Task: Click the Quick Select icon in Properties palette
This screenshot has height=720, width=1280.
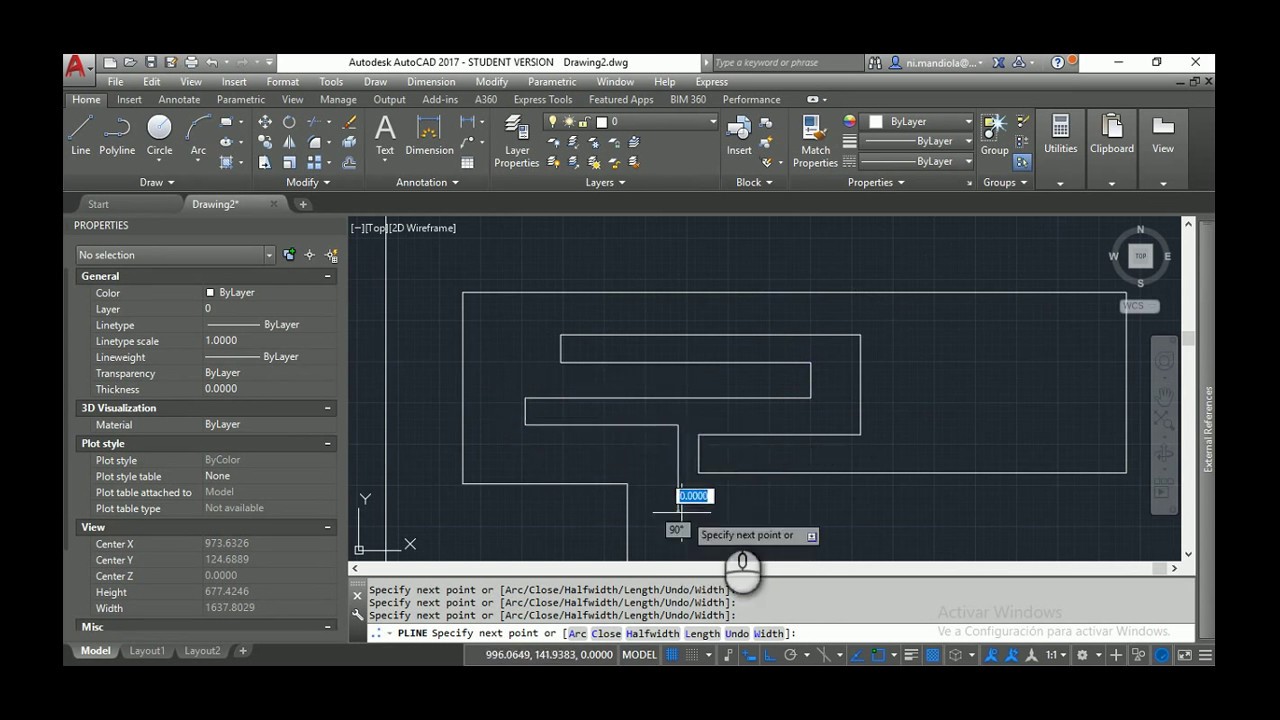Action: [x=331, y=255]
